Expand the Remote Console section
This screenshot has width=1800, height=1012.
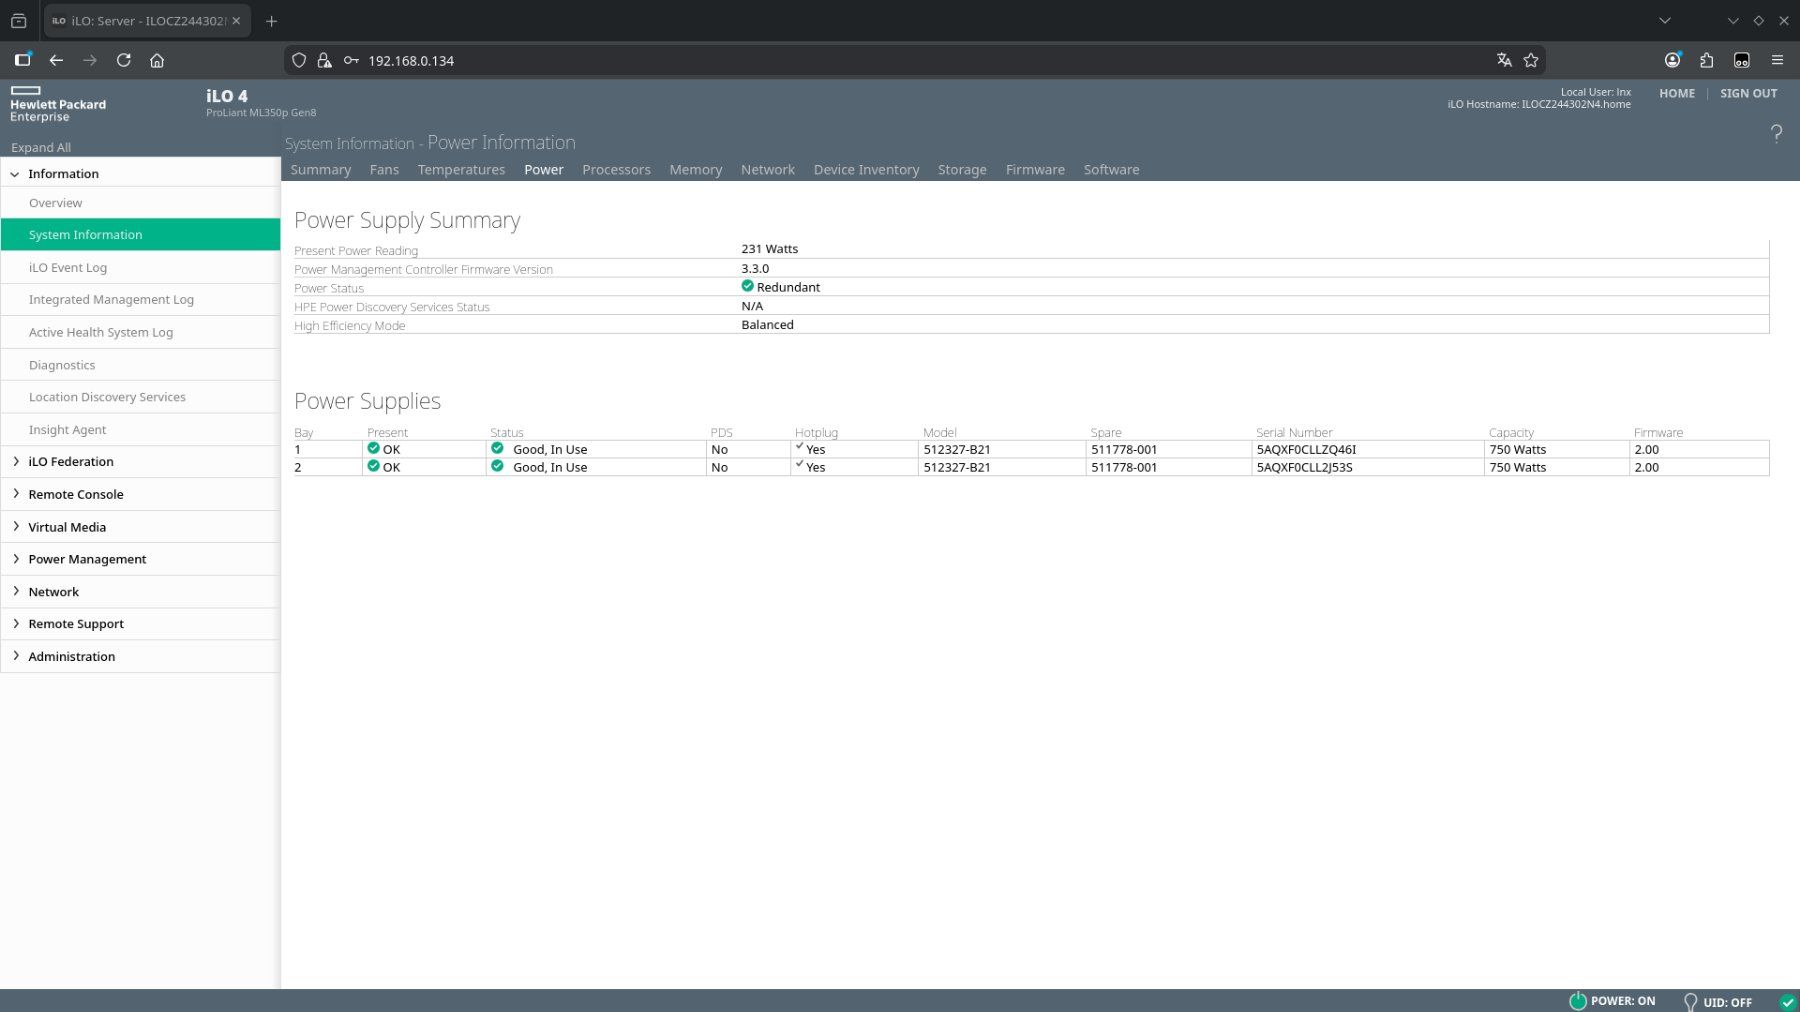(15, 494)
